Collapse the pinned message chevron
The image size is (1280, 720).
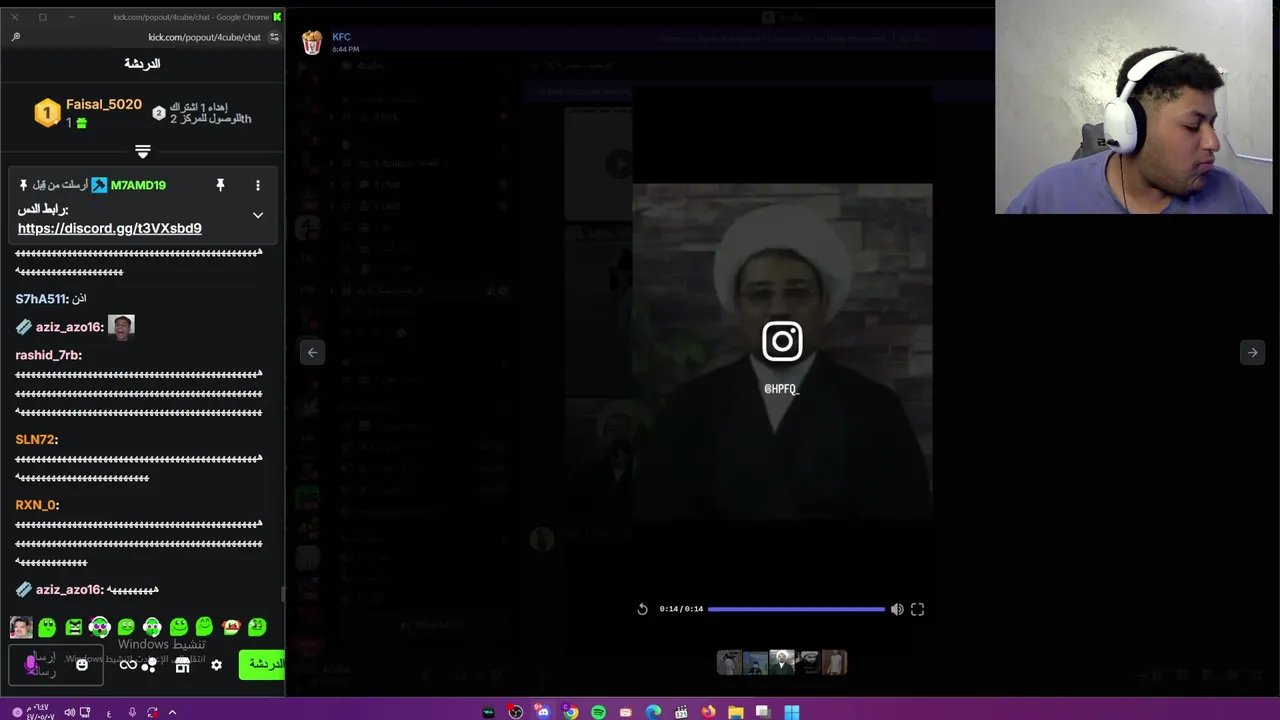257,215
